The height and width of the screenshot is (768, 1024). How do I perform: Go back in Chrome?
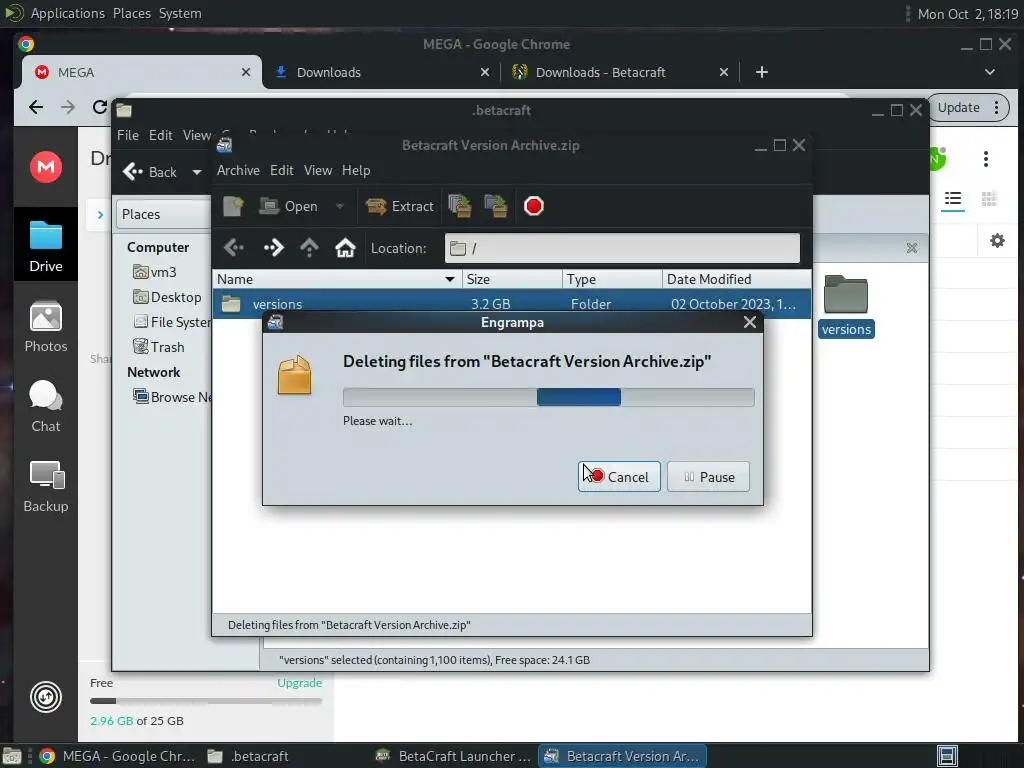click(36, 107)
